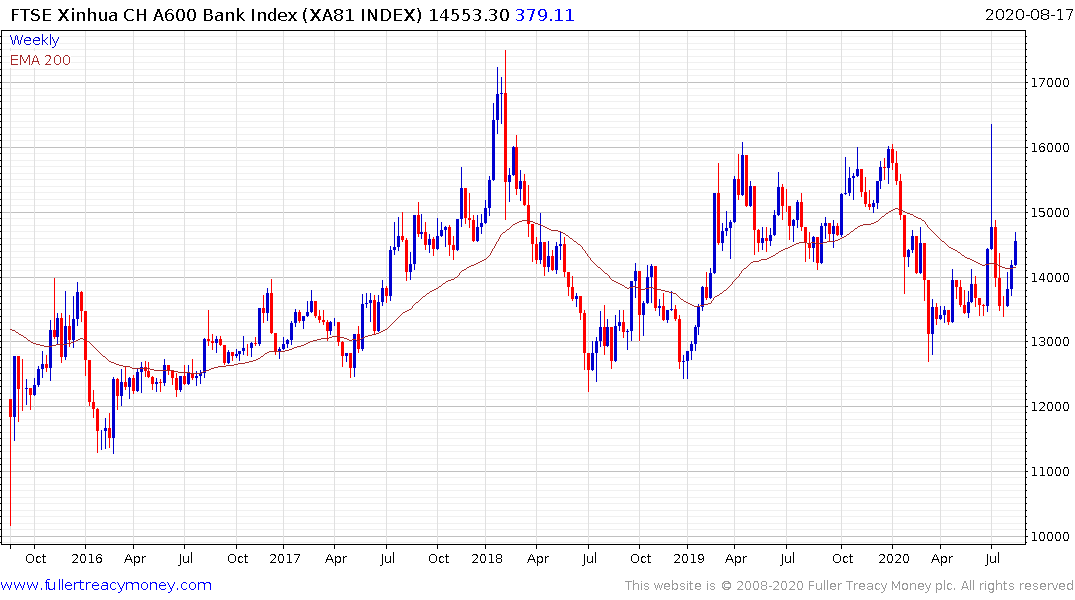Click the chart title 'FTSE Xinhua CH A600 Bank Index'
Image resolution: width=1075 pixels, height=600 pixels.
(x=154, y=14)
